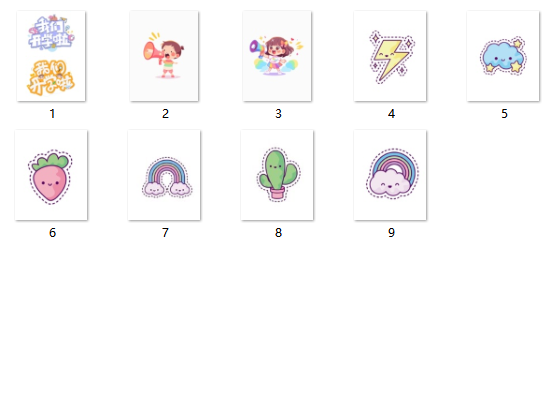Click file name label 8

pos(278,233)
